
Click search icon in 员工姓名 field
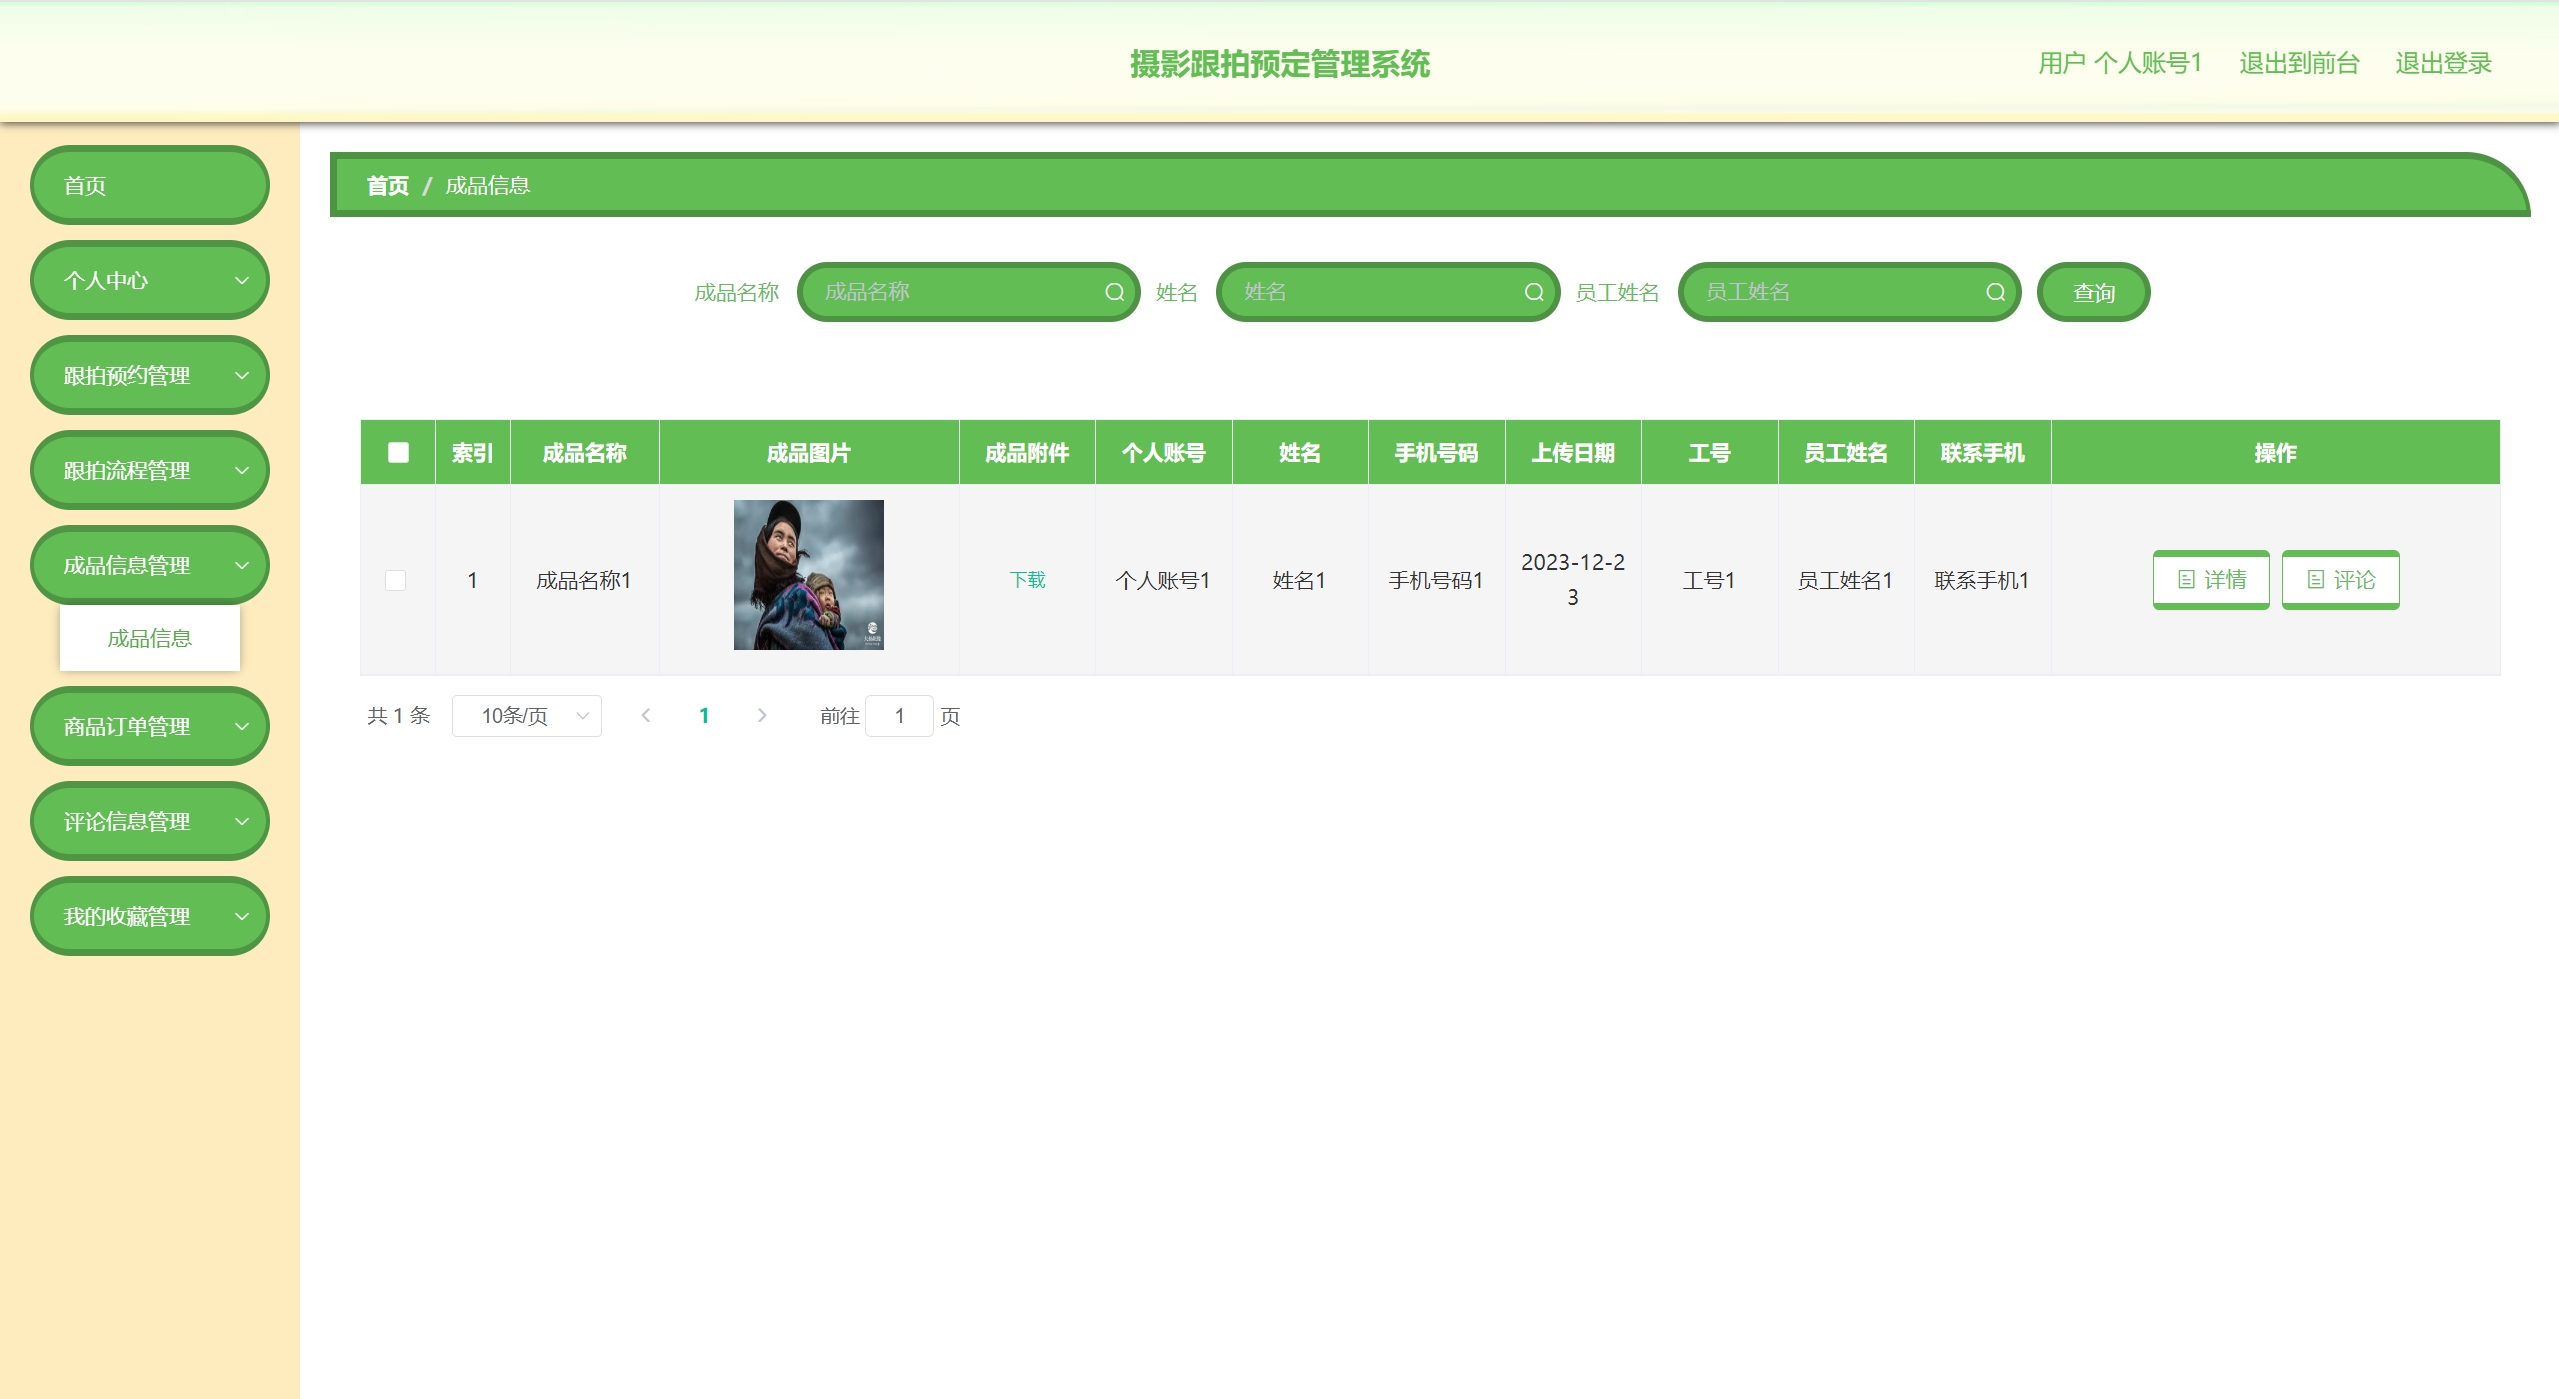point(1995,292)
